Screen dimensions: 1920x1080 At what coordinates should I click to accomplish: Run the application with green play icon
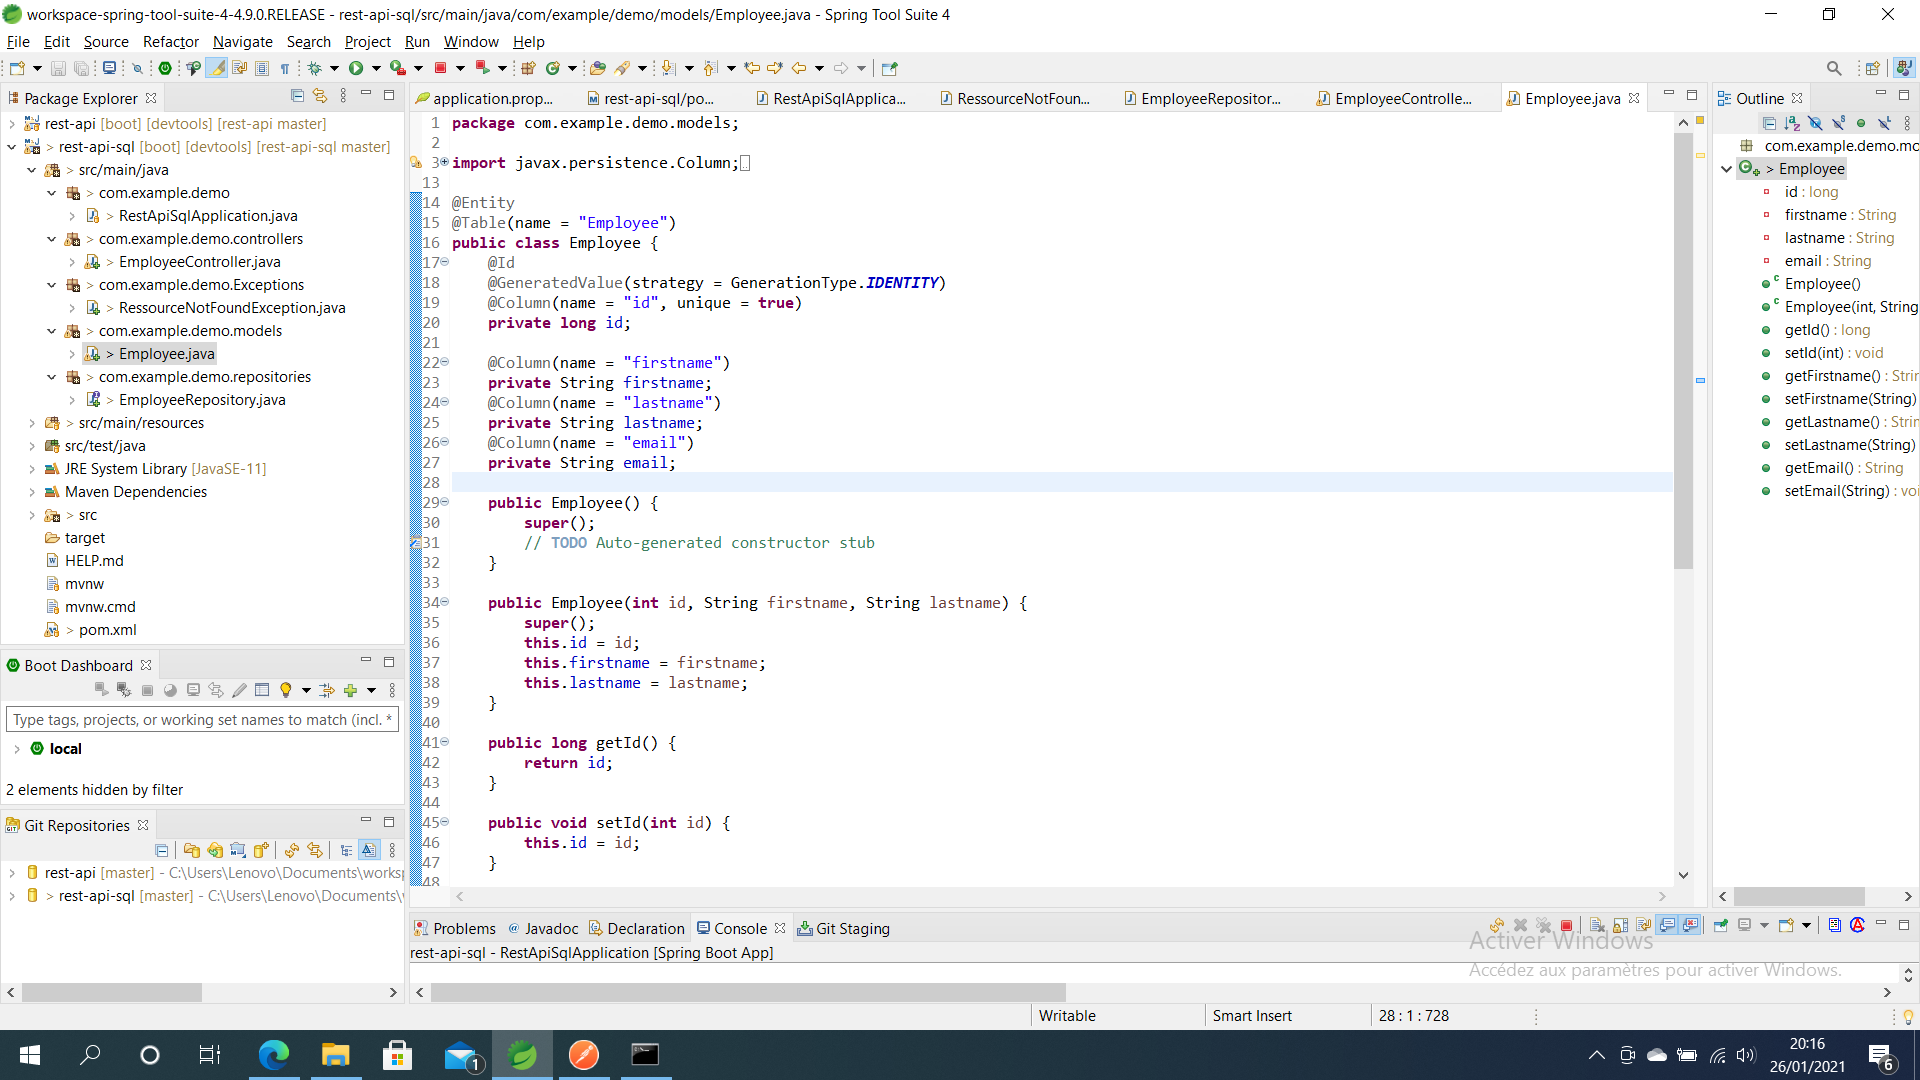click(x=356, y=68)
